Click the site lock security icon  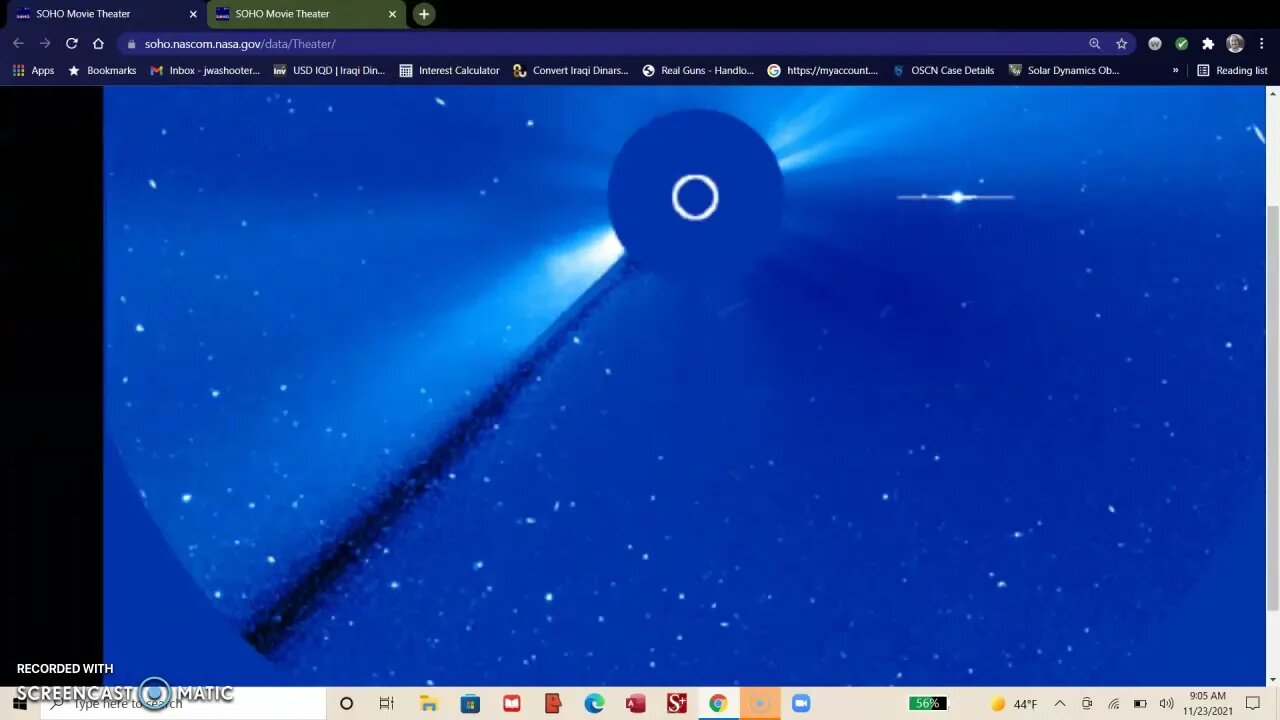131,44
